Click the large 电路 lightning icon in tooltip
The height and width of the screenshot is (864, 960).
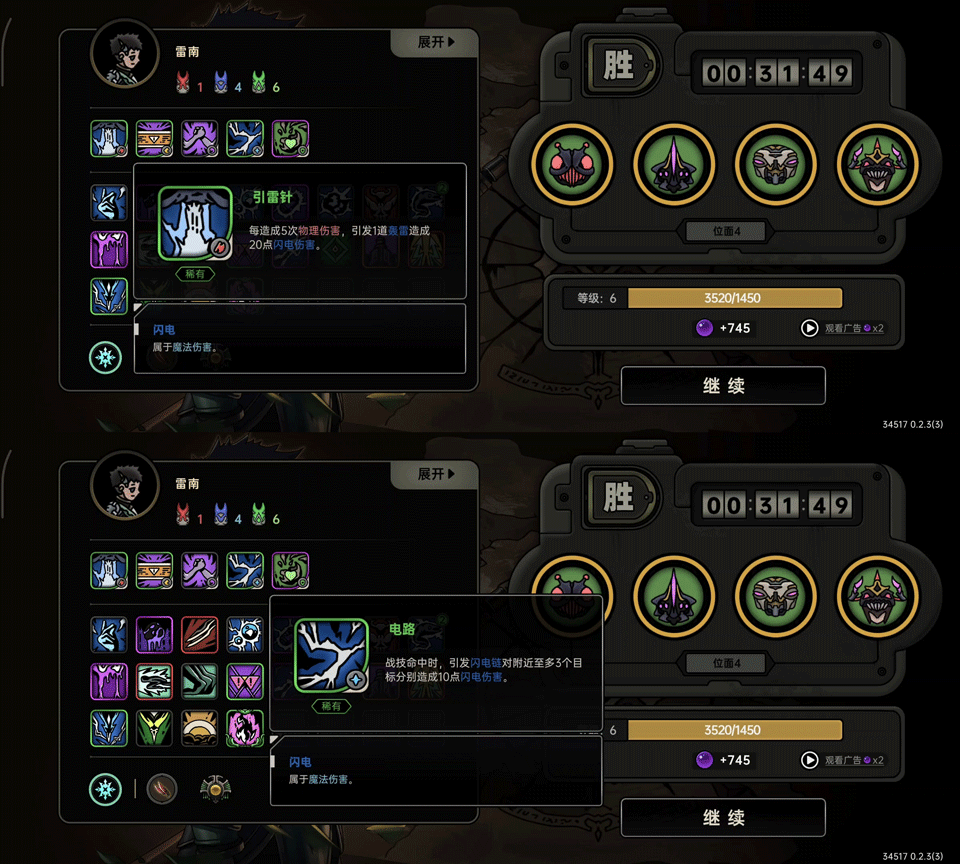pyautogui.click(x=331, y=655)
